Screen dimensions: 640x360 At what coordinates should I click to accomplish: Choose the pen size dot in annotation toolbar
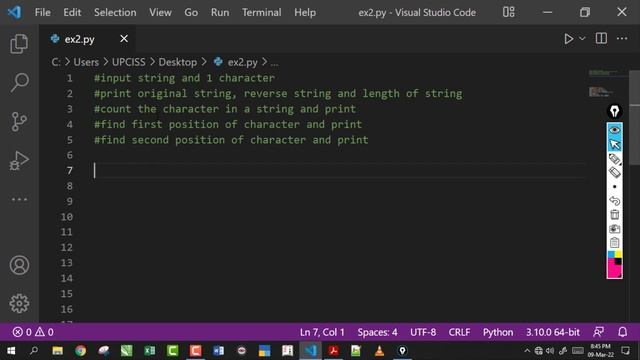pyautogui.click(x=614, y=187)
